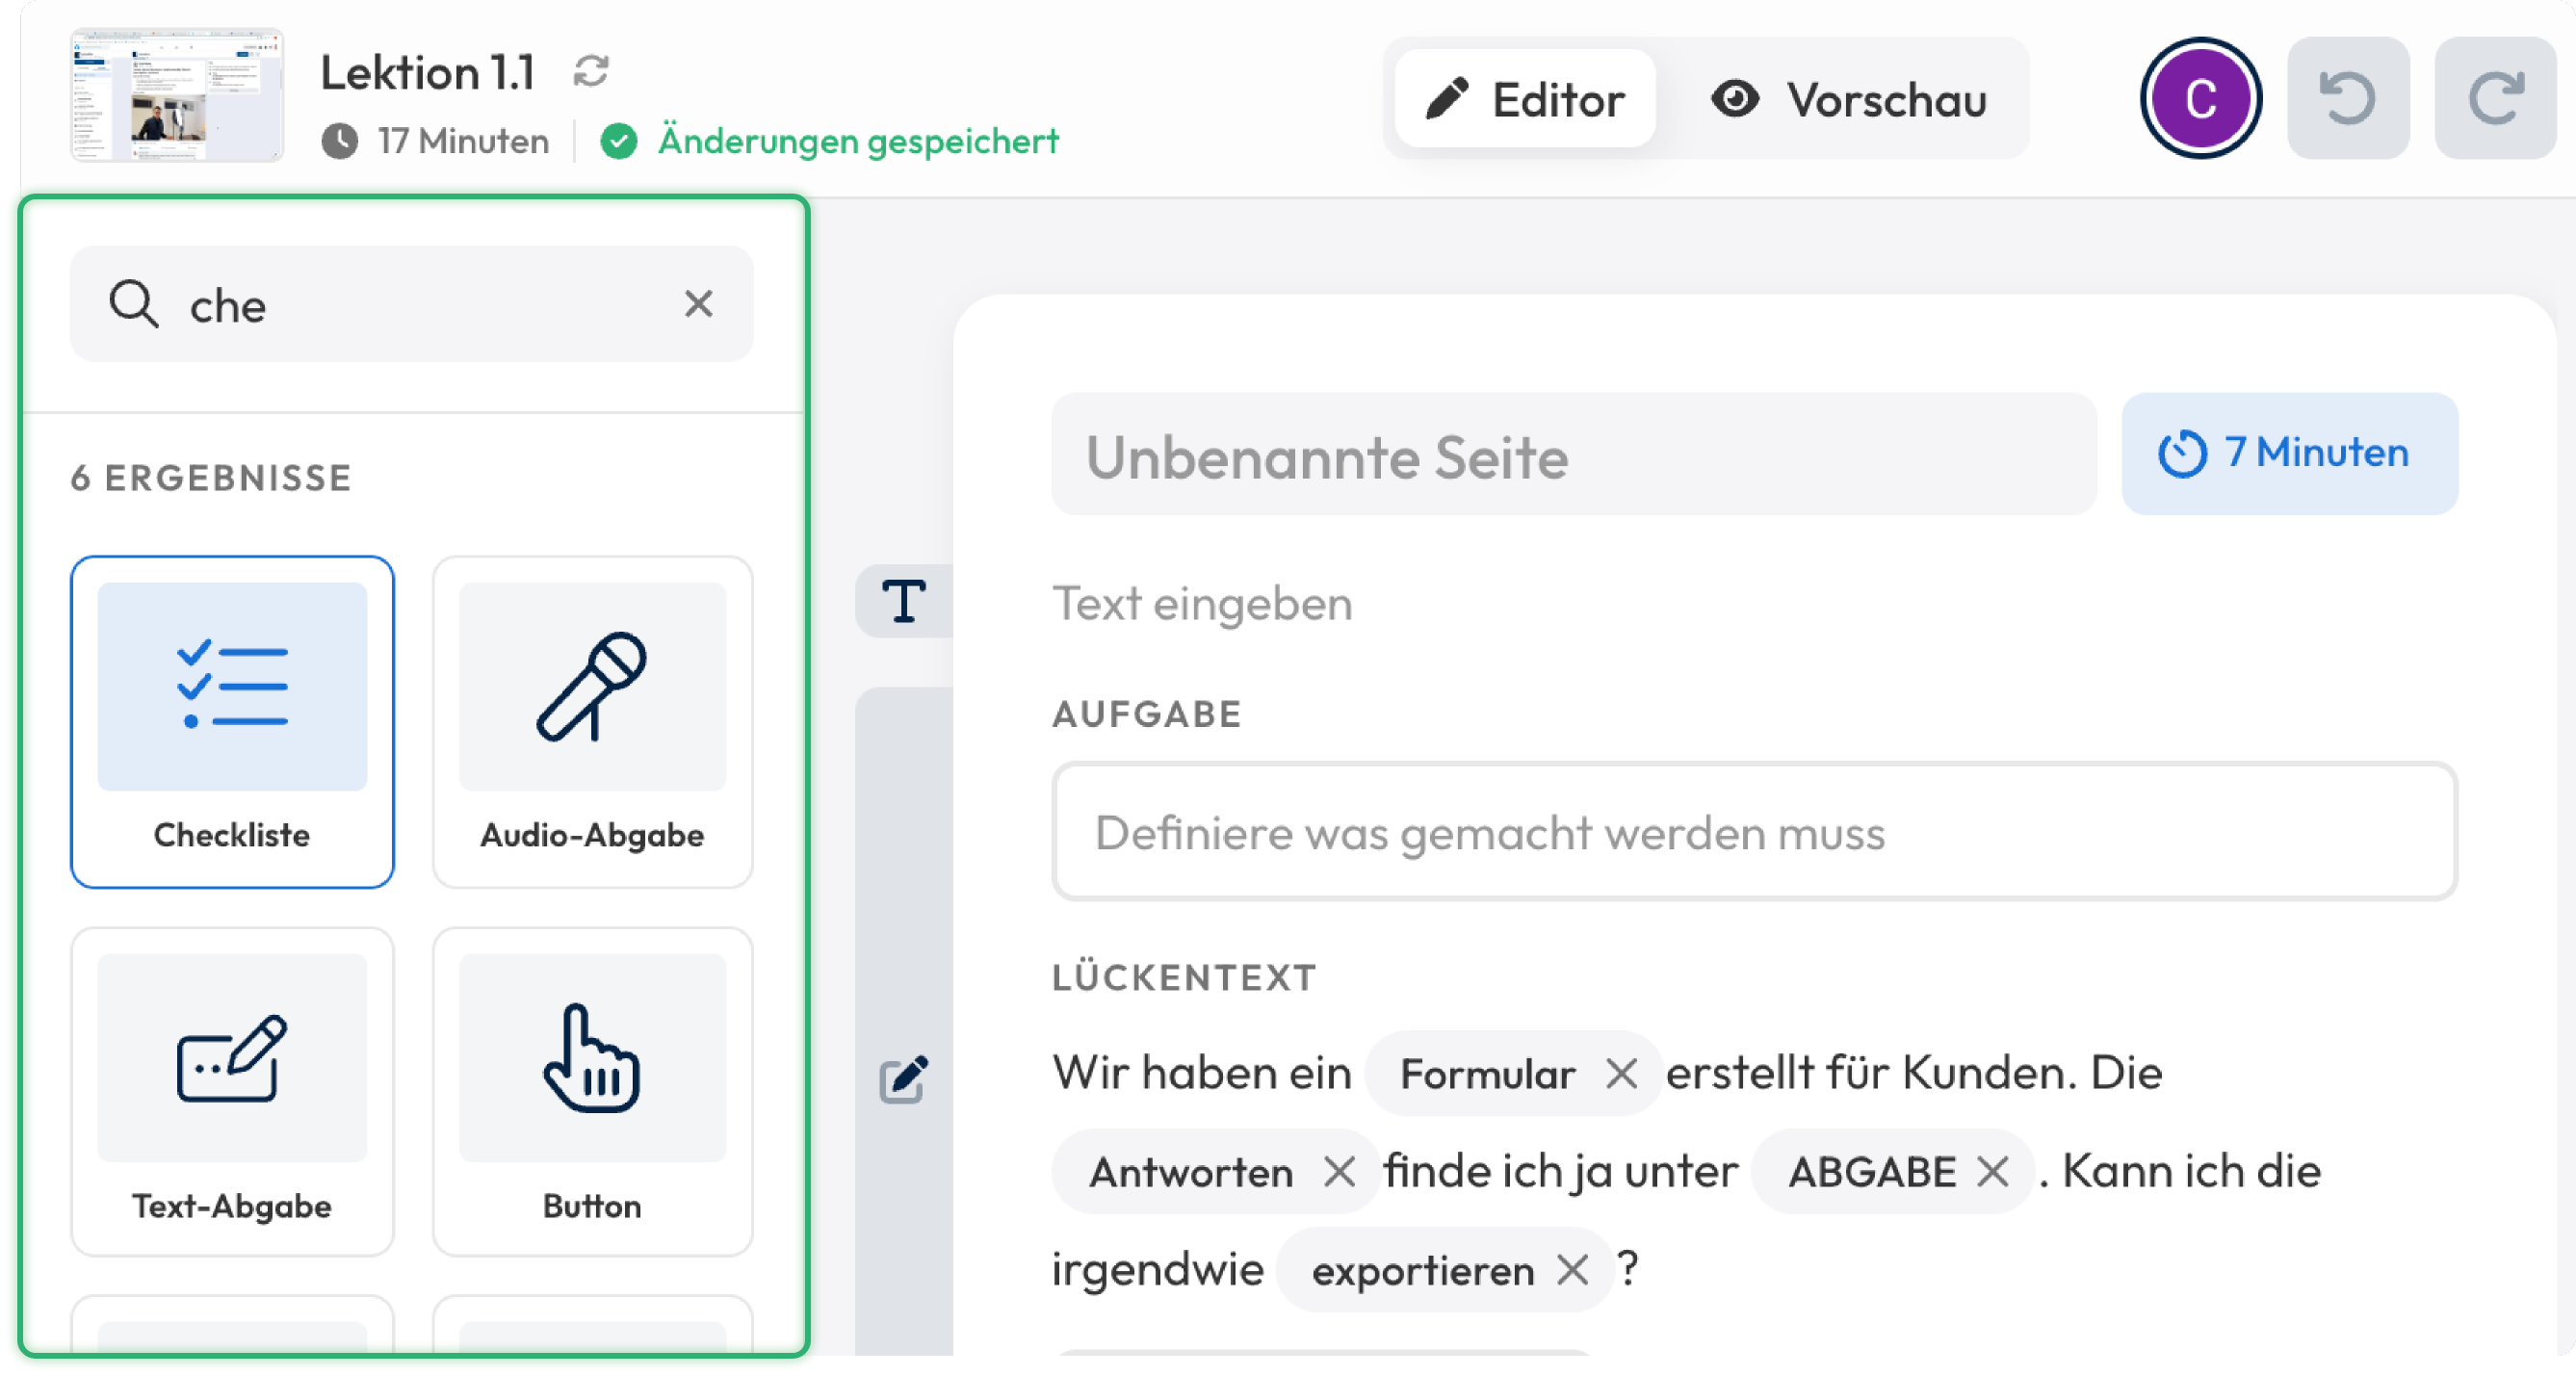Remove the 'Antworten' gap chip
Image resolution: width=2576 pixels, height=1376 pixels.
coord(1339,1171)
